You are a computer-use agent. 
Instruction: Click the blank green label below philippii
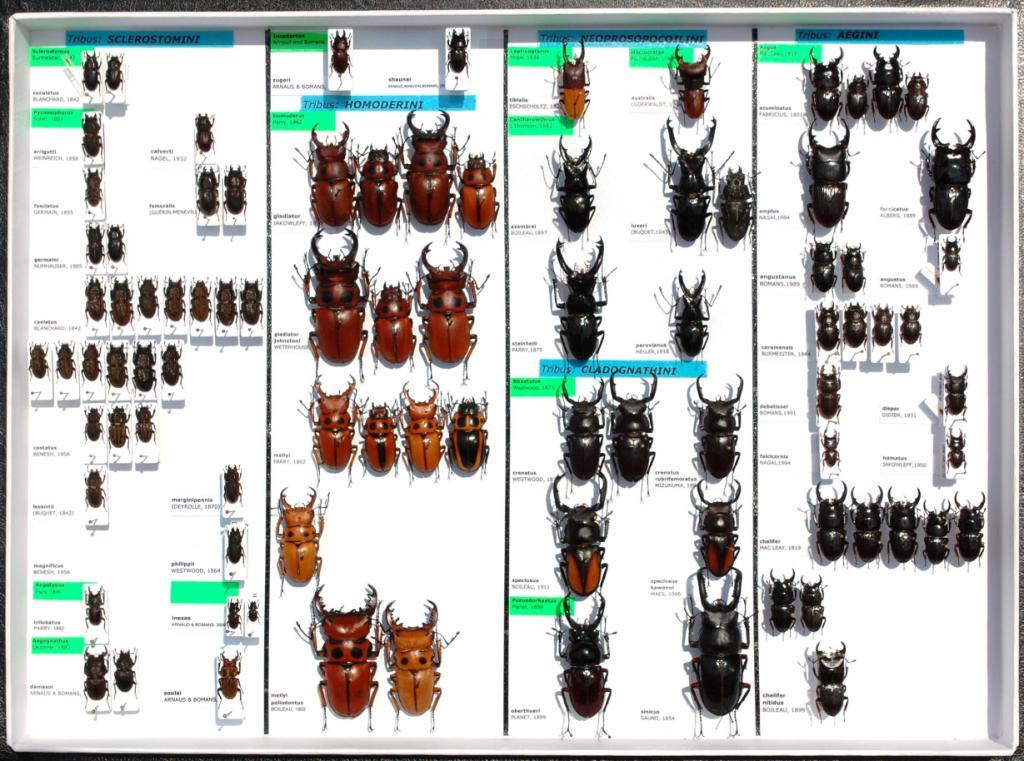(x=202, y=592)
